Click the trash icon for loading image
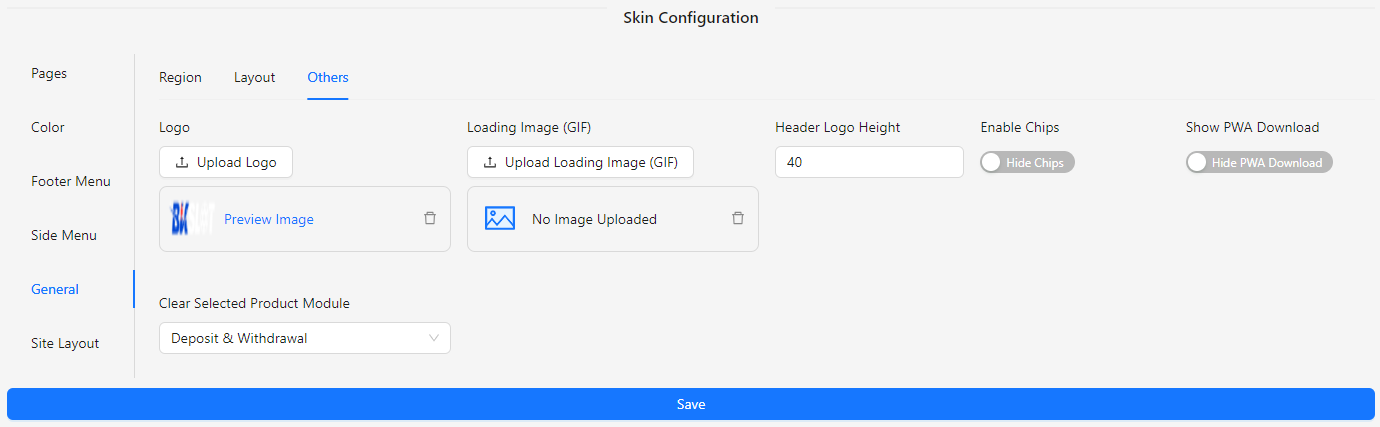Image resolution: width=1380 pixels, height=427 pixels. [x=738, y=218]
